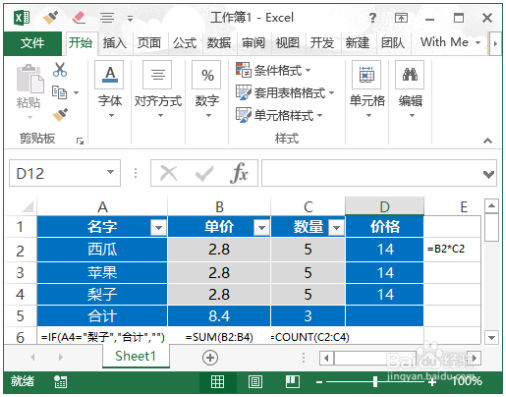The width and height of the screenshot is (506, 397).
Task: Open the 名字 column filter dropdown
Action: point(158,228)
